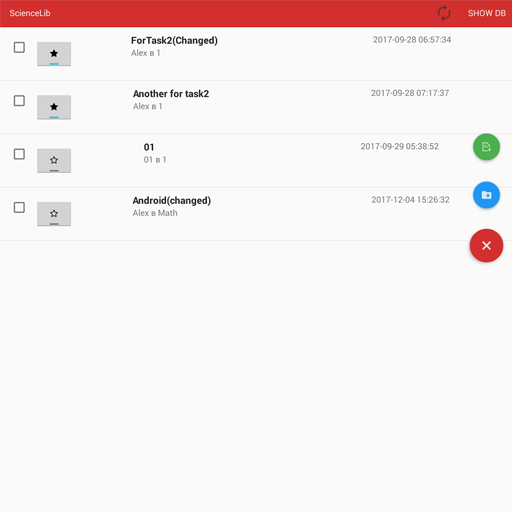The width and height of the screenshot is (512, 512).
Task: Unstar the ForTask2(Changed) favorite toggle
Action: click(x=54, y=54)
